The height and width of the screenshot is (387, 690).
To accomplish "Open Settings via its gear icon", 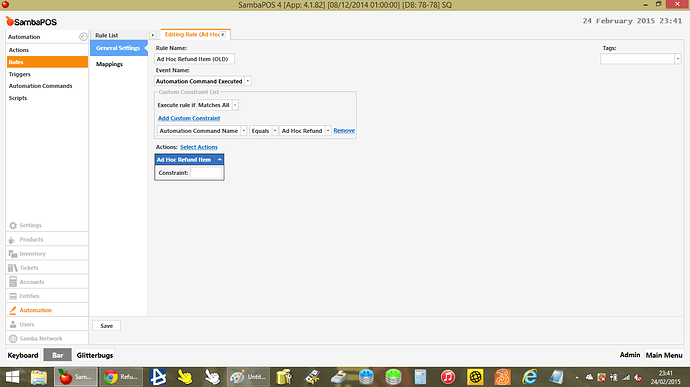I will coord(13,225).
